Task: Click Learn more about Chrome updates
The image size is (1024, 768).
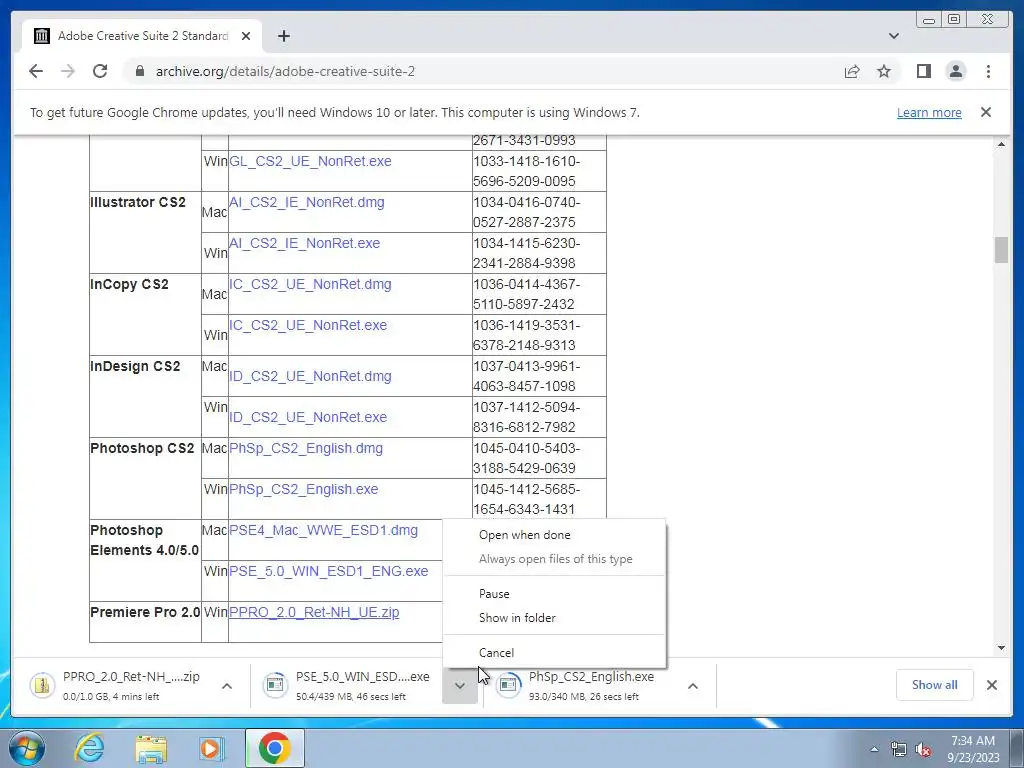Action: (x=929, y=112)
